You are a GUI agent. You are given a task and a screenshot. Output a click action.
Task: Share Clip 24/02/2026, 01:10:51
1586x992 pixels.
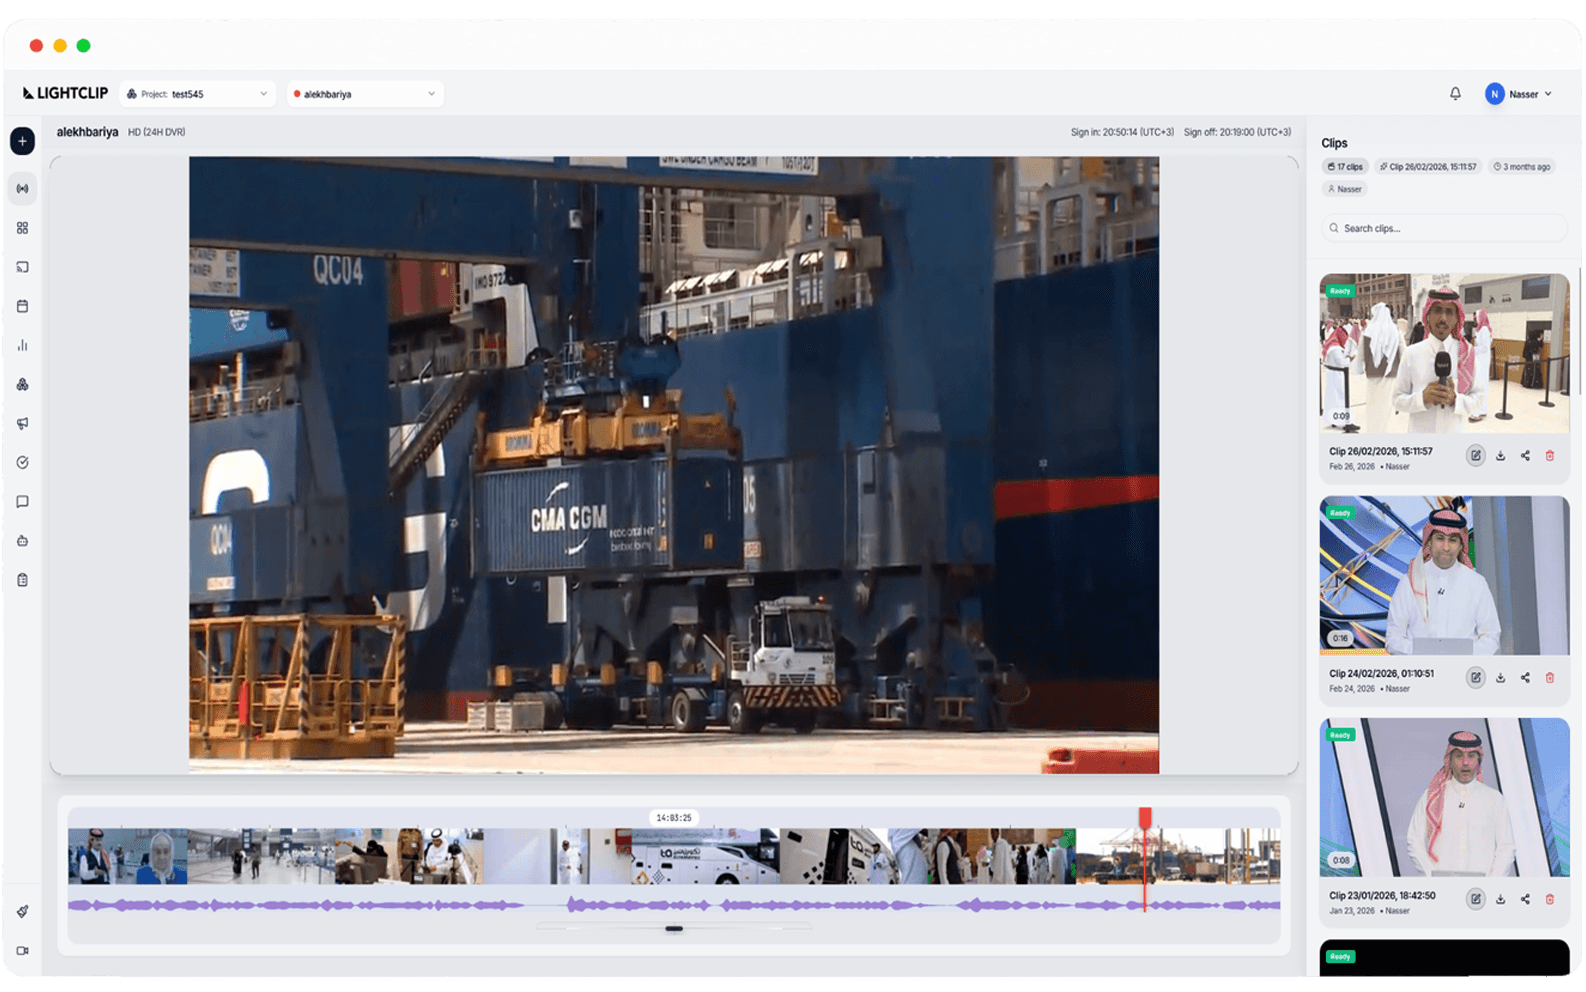(x=1525, y=678)
